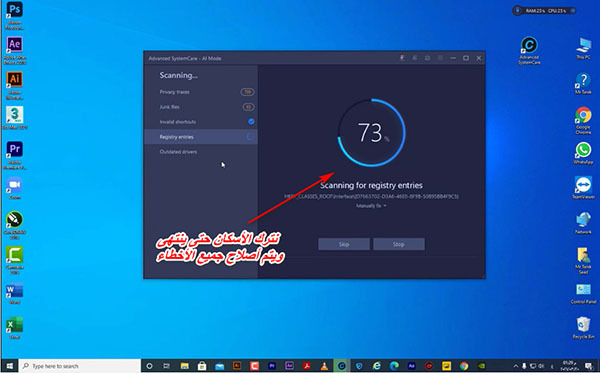Click the active Advanced SystemCare taskbar icon
The width and height of the screenshot is (600, 373).
[342, 366]
